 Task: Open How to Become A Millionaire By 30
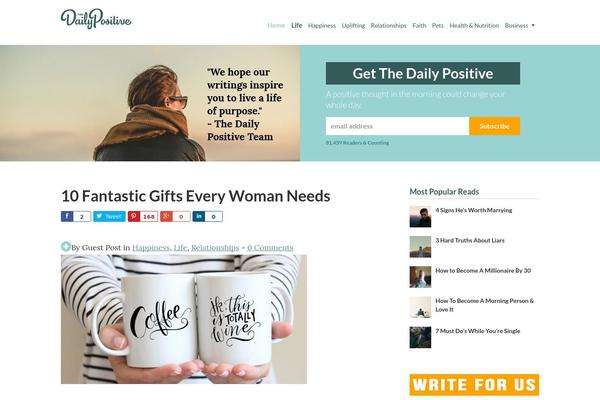click(483, 271)
